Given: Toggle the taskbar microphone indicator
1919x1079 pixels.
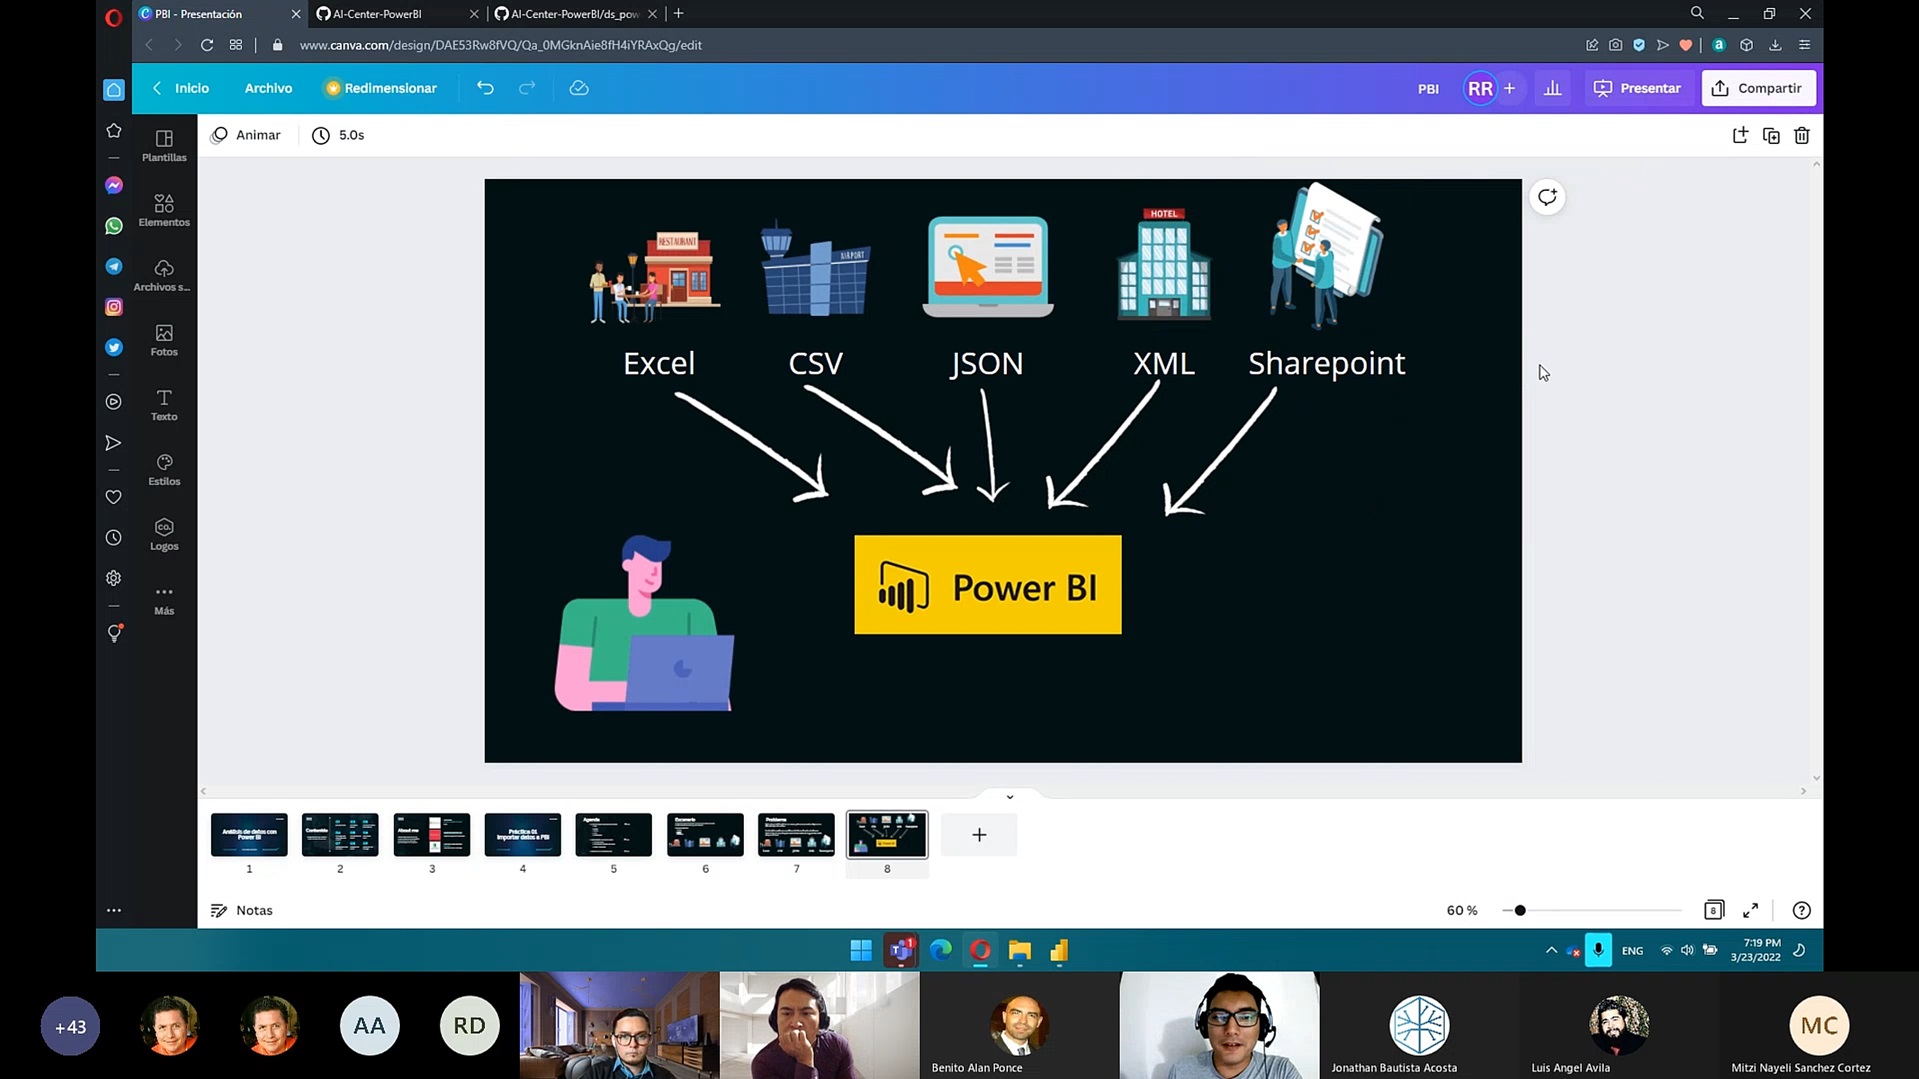Looking at the screenshot, I should coord(1598,950).
